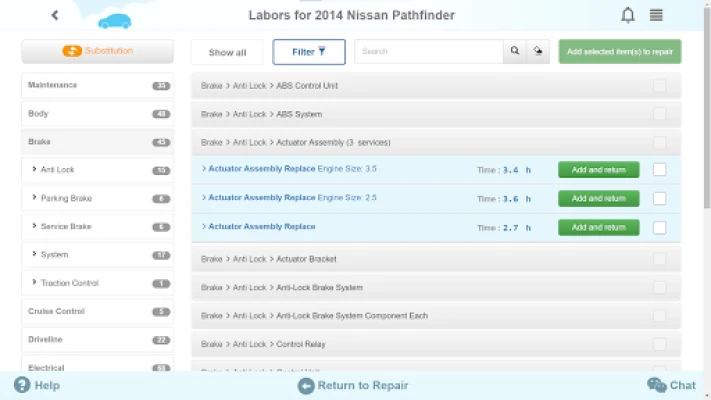Tick the Actuator Assembly group checkbox
This screenshot has width=711, height=400.
659,142
